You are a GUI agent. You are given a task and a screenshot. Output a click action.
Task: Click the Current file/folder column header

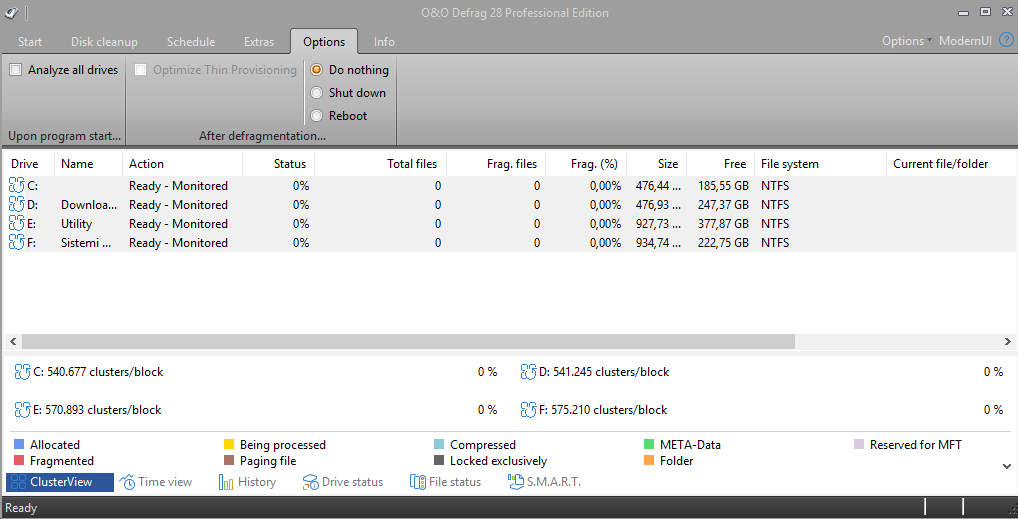(950, 164)
